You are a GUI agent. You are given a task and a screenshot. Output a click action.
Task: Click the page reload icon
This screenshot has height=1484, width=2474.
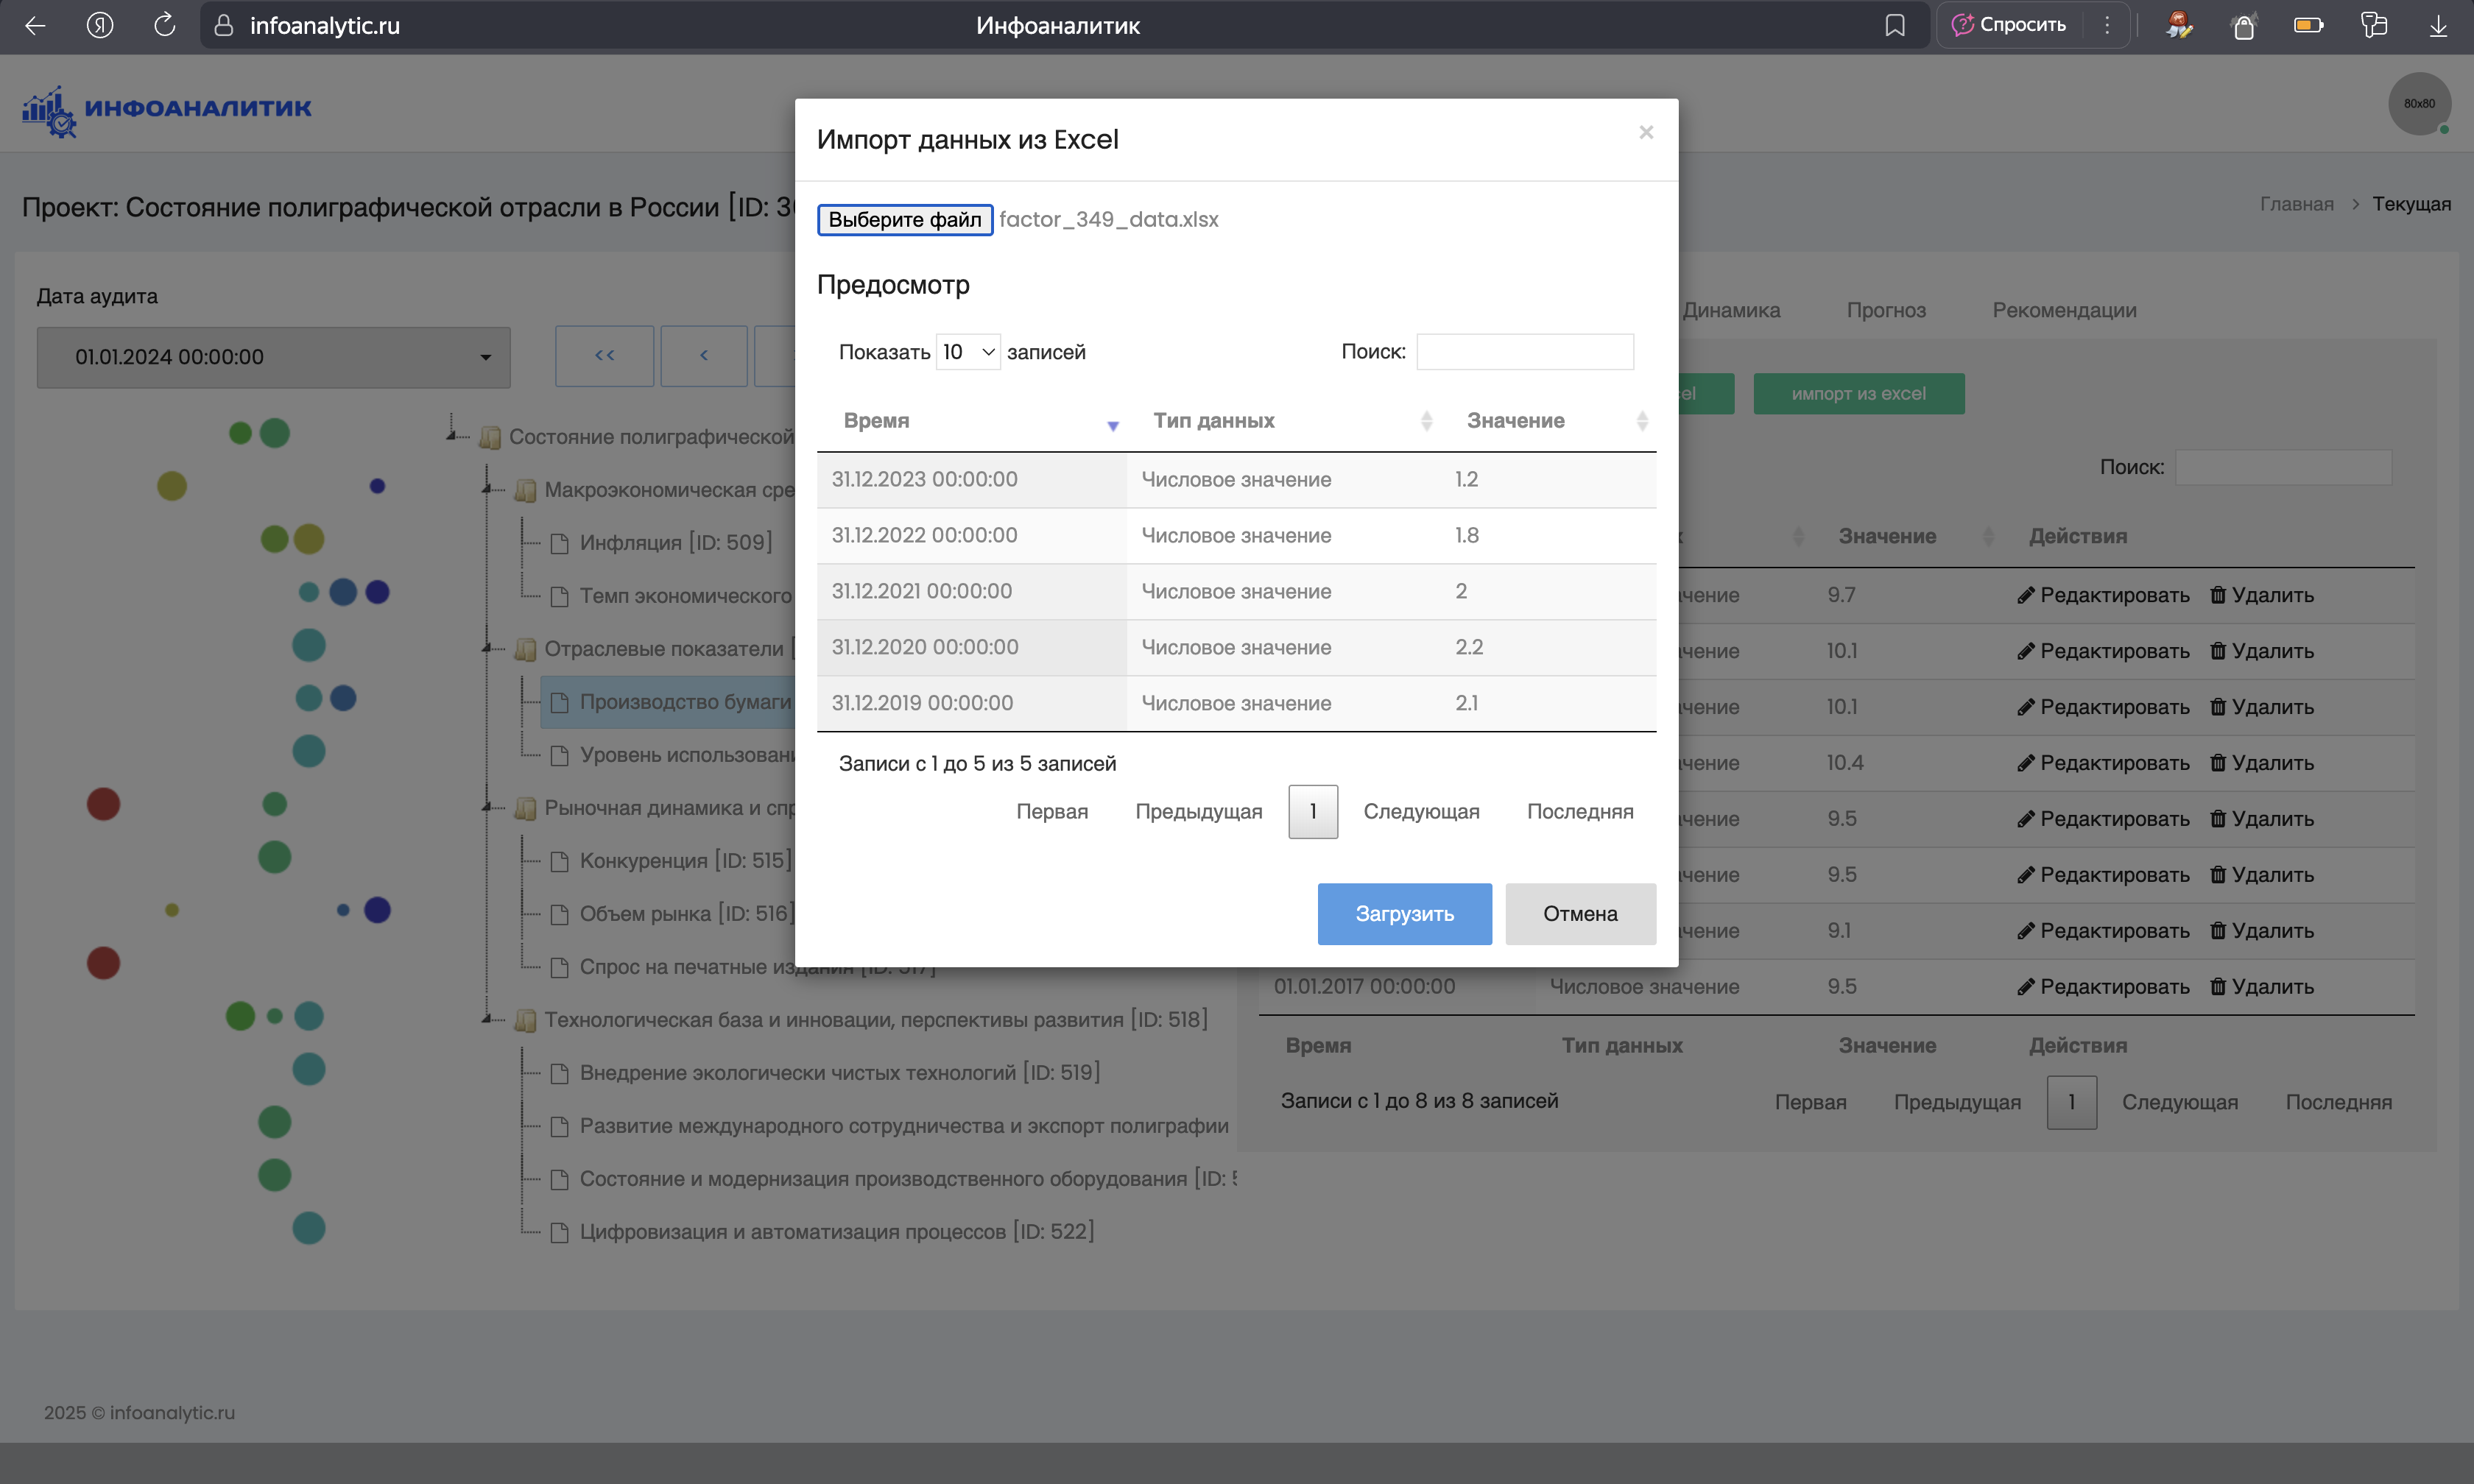(165, 26)
